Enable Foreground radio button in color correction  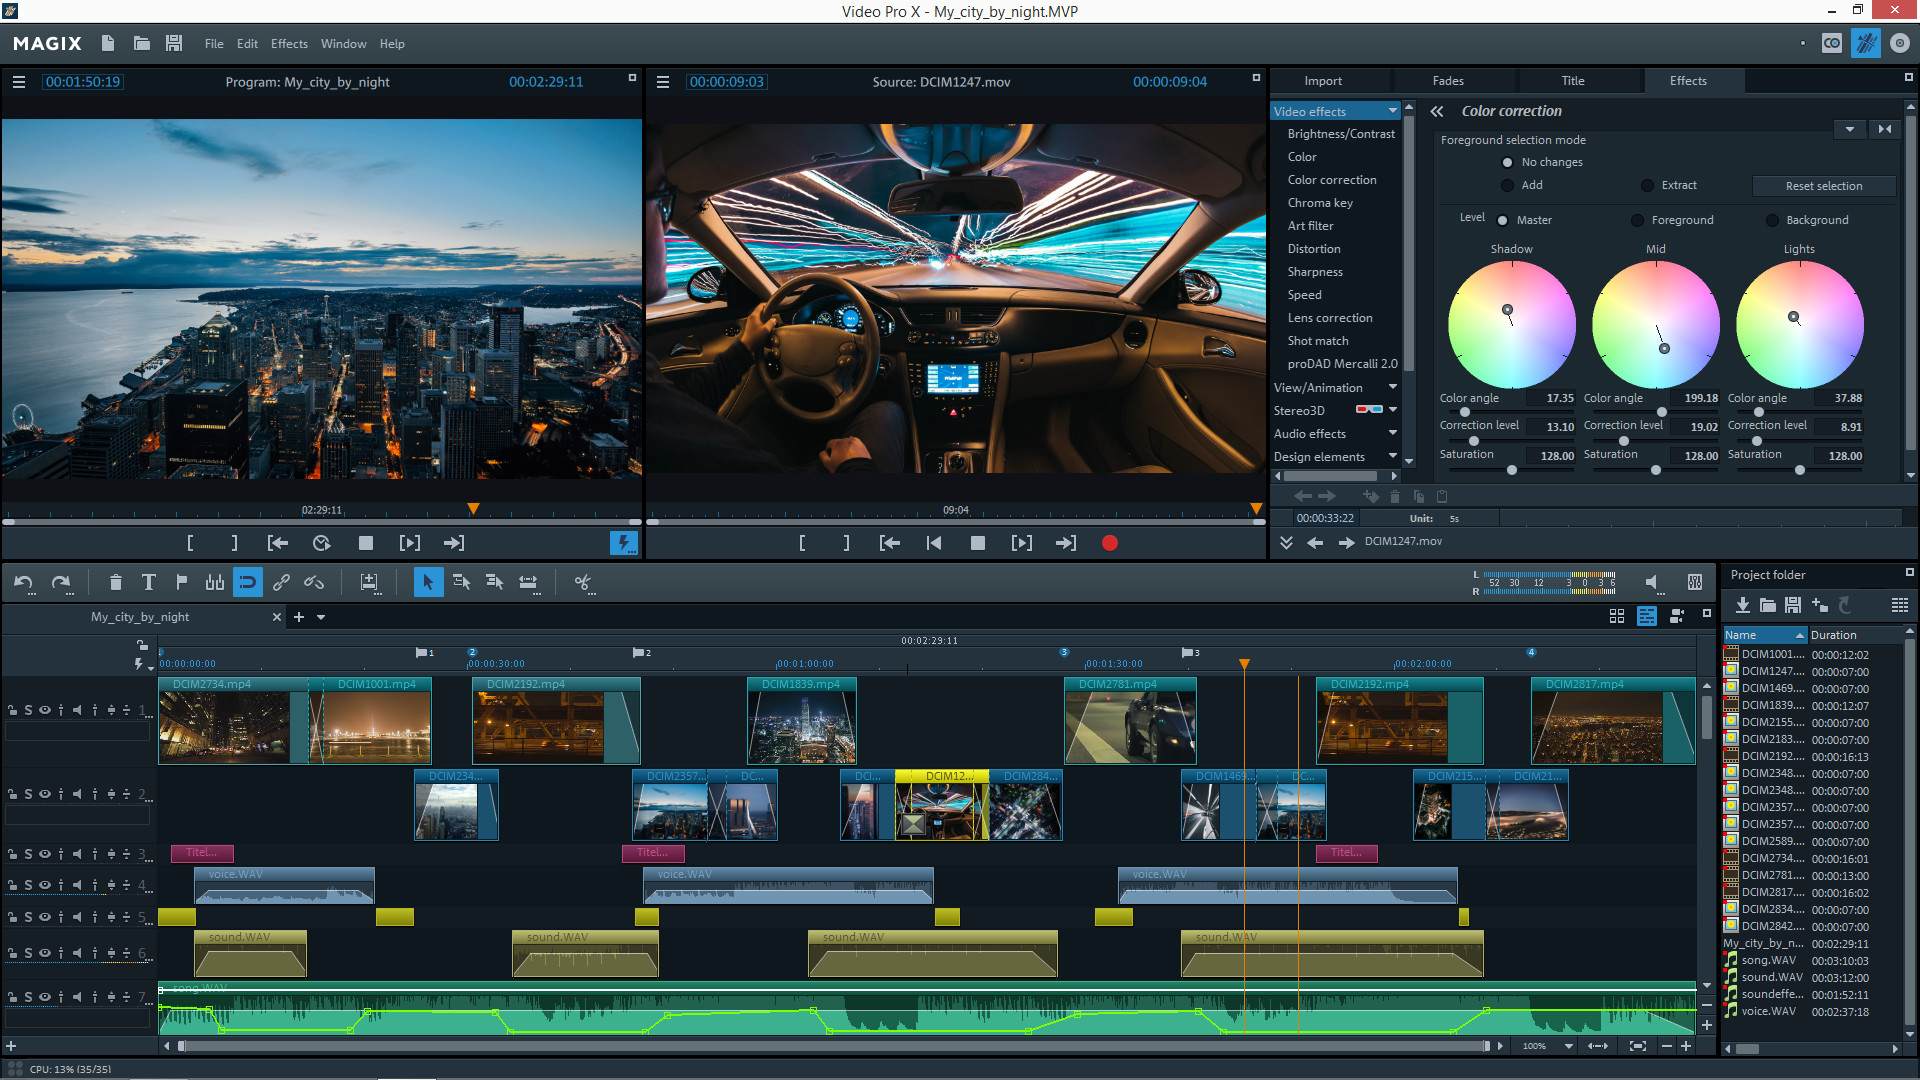click(x=1635, y=219)
